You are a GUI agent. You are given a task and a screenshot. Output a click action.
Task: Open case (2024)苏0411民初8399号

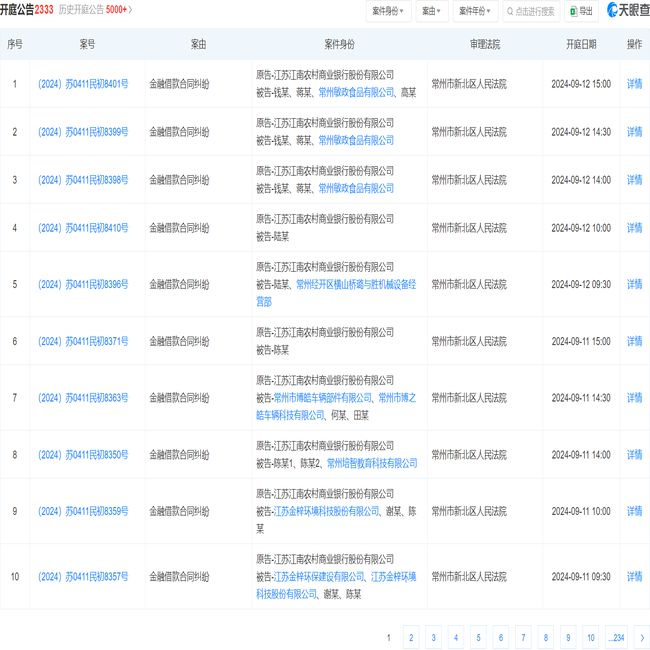(x=83, y=132)
